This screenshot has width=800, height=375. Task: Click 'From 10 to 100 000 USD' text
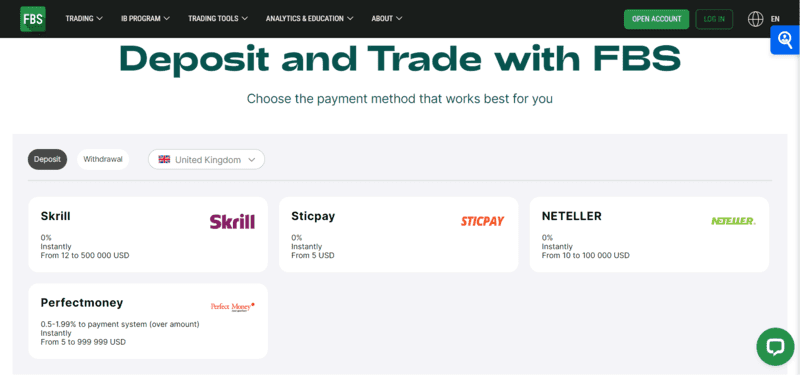[585, 255]
